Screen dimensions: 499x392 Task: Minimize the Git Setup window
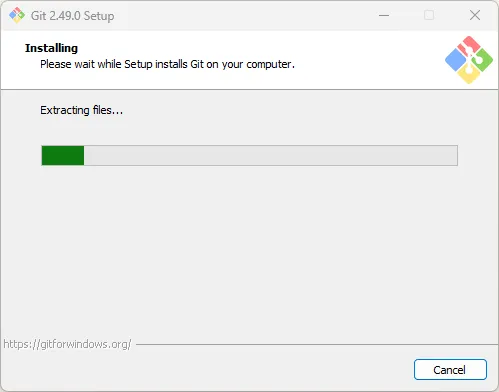384,15
